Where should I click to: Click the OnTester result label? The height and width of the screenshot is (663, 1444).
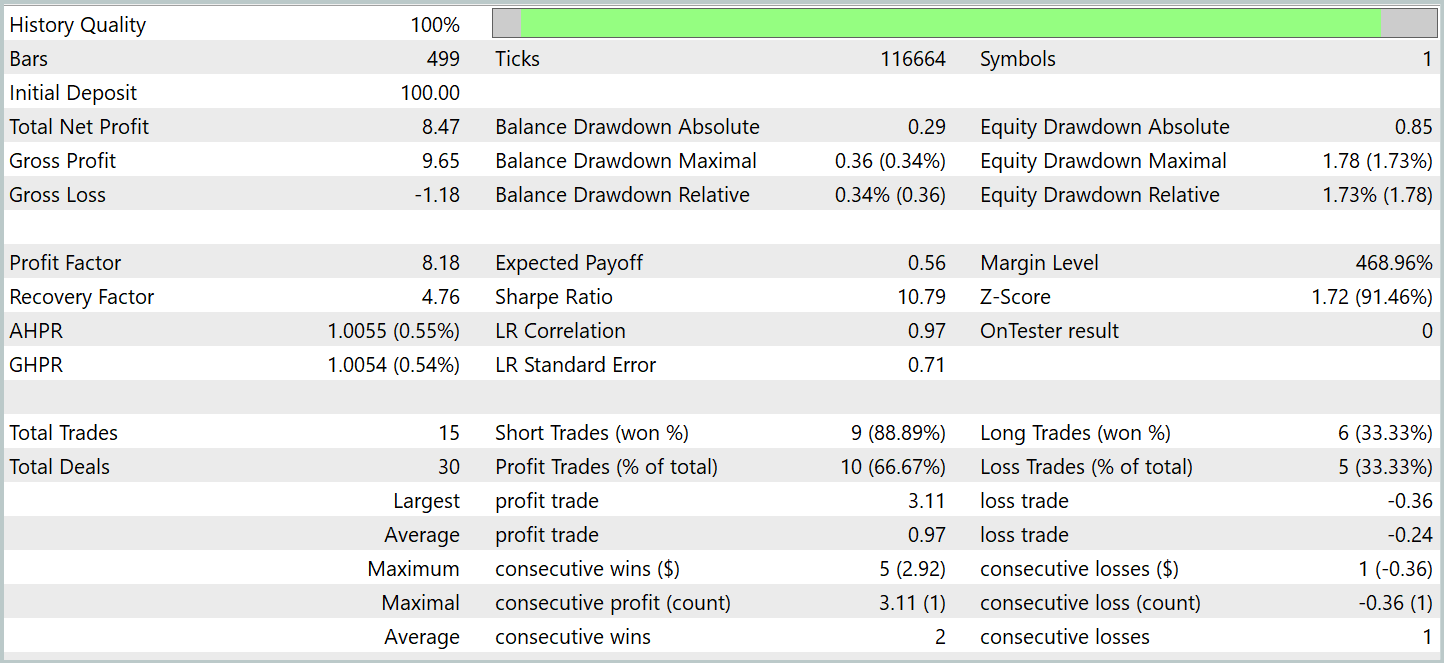pyautogui.click(x=1049, y=331)
